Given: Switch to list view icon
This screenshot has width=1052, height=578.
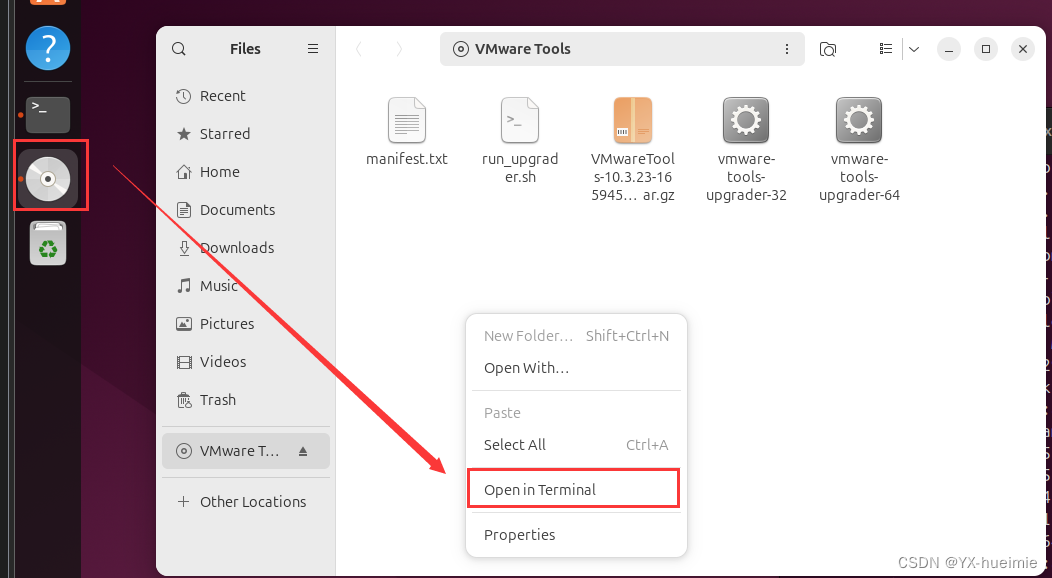Looking at the screenshot, I should (886, 49).
